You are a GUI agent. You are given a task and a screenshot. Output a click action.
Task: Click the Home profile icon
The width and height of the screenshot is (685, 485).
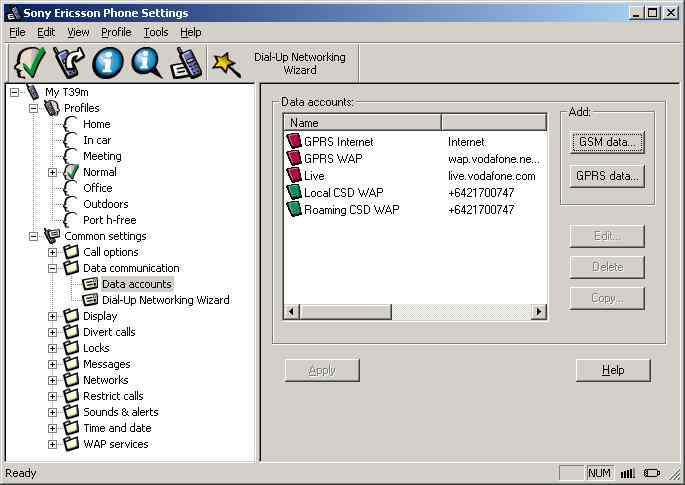click(71, 124)
